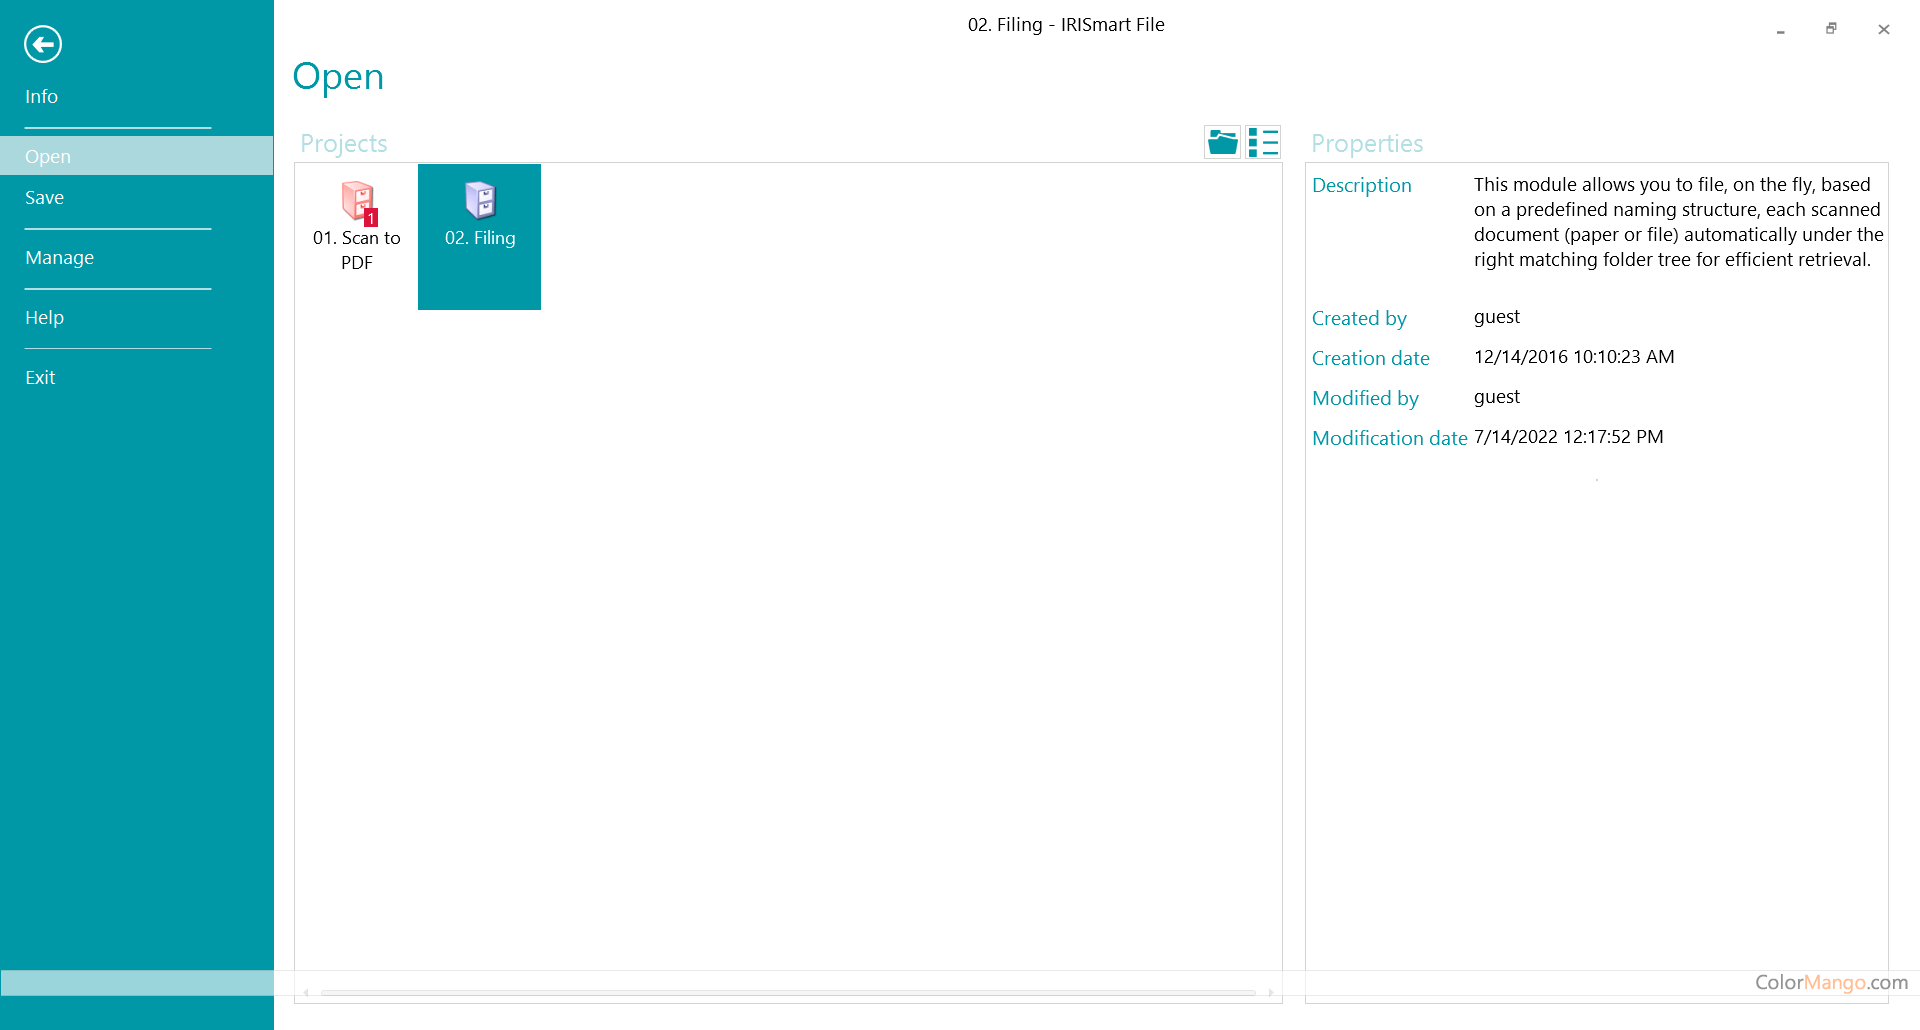
Task: Click the back arrow circle icon
Action: [x=43, y=44]
